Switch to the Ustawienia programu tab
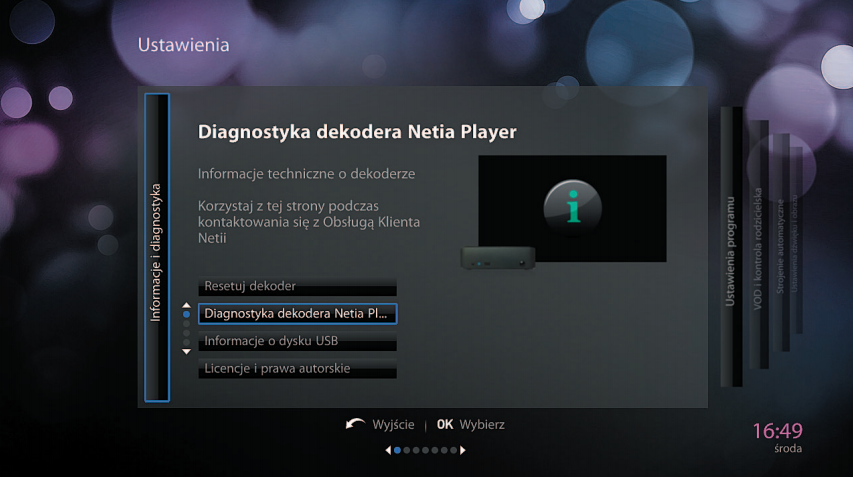 pyautogui.click(x=731, y=247)
